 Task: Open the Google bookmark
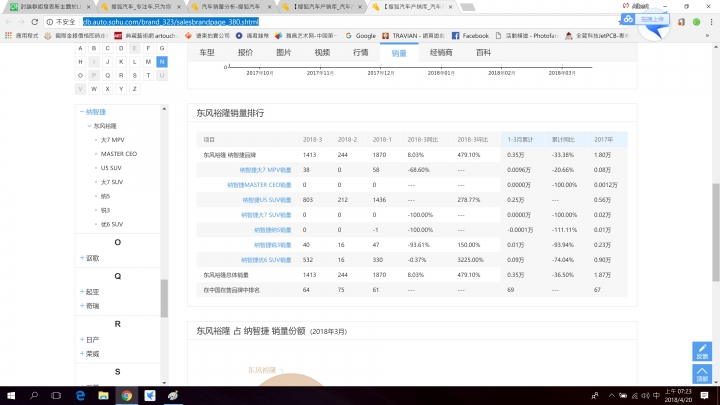(360, 35)
